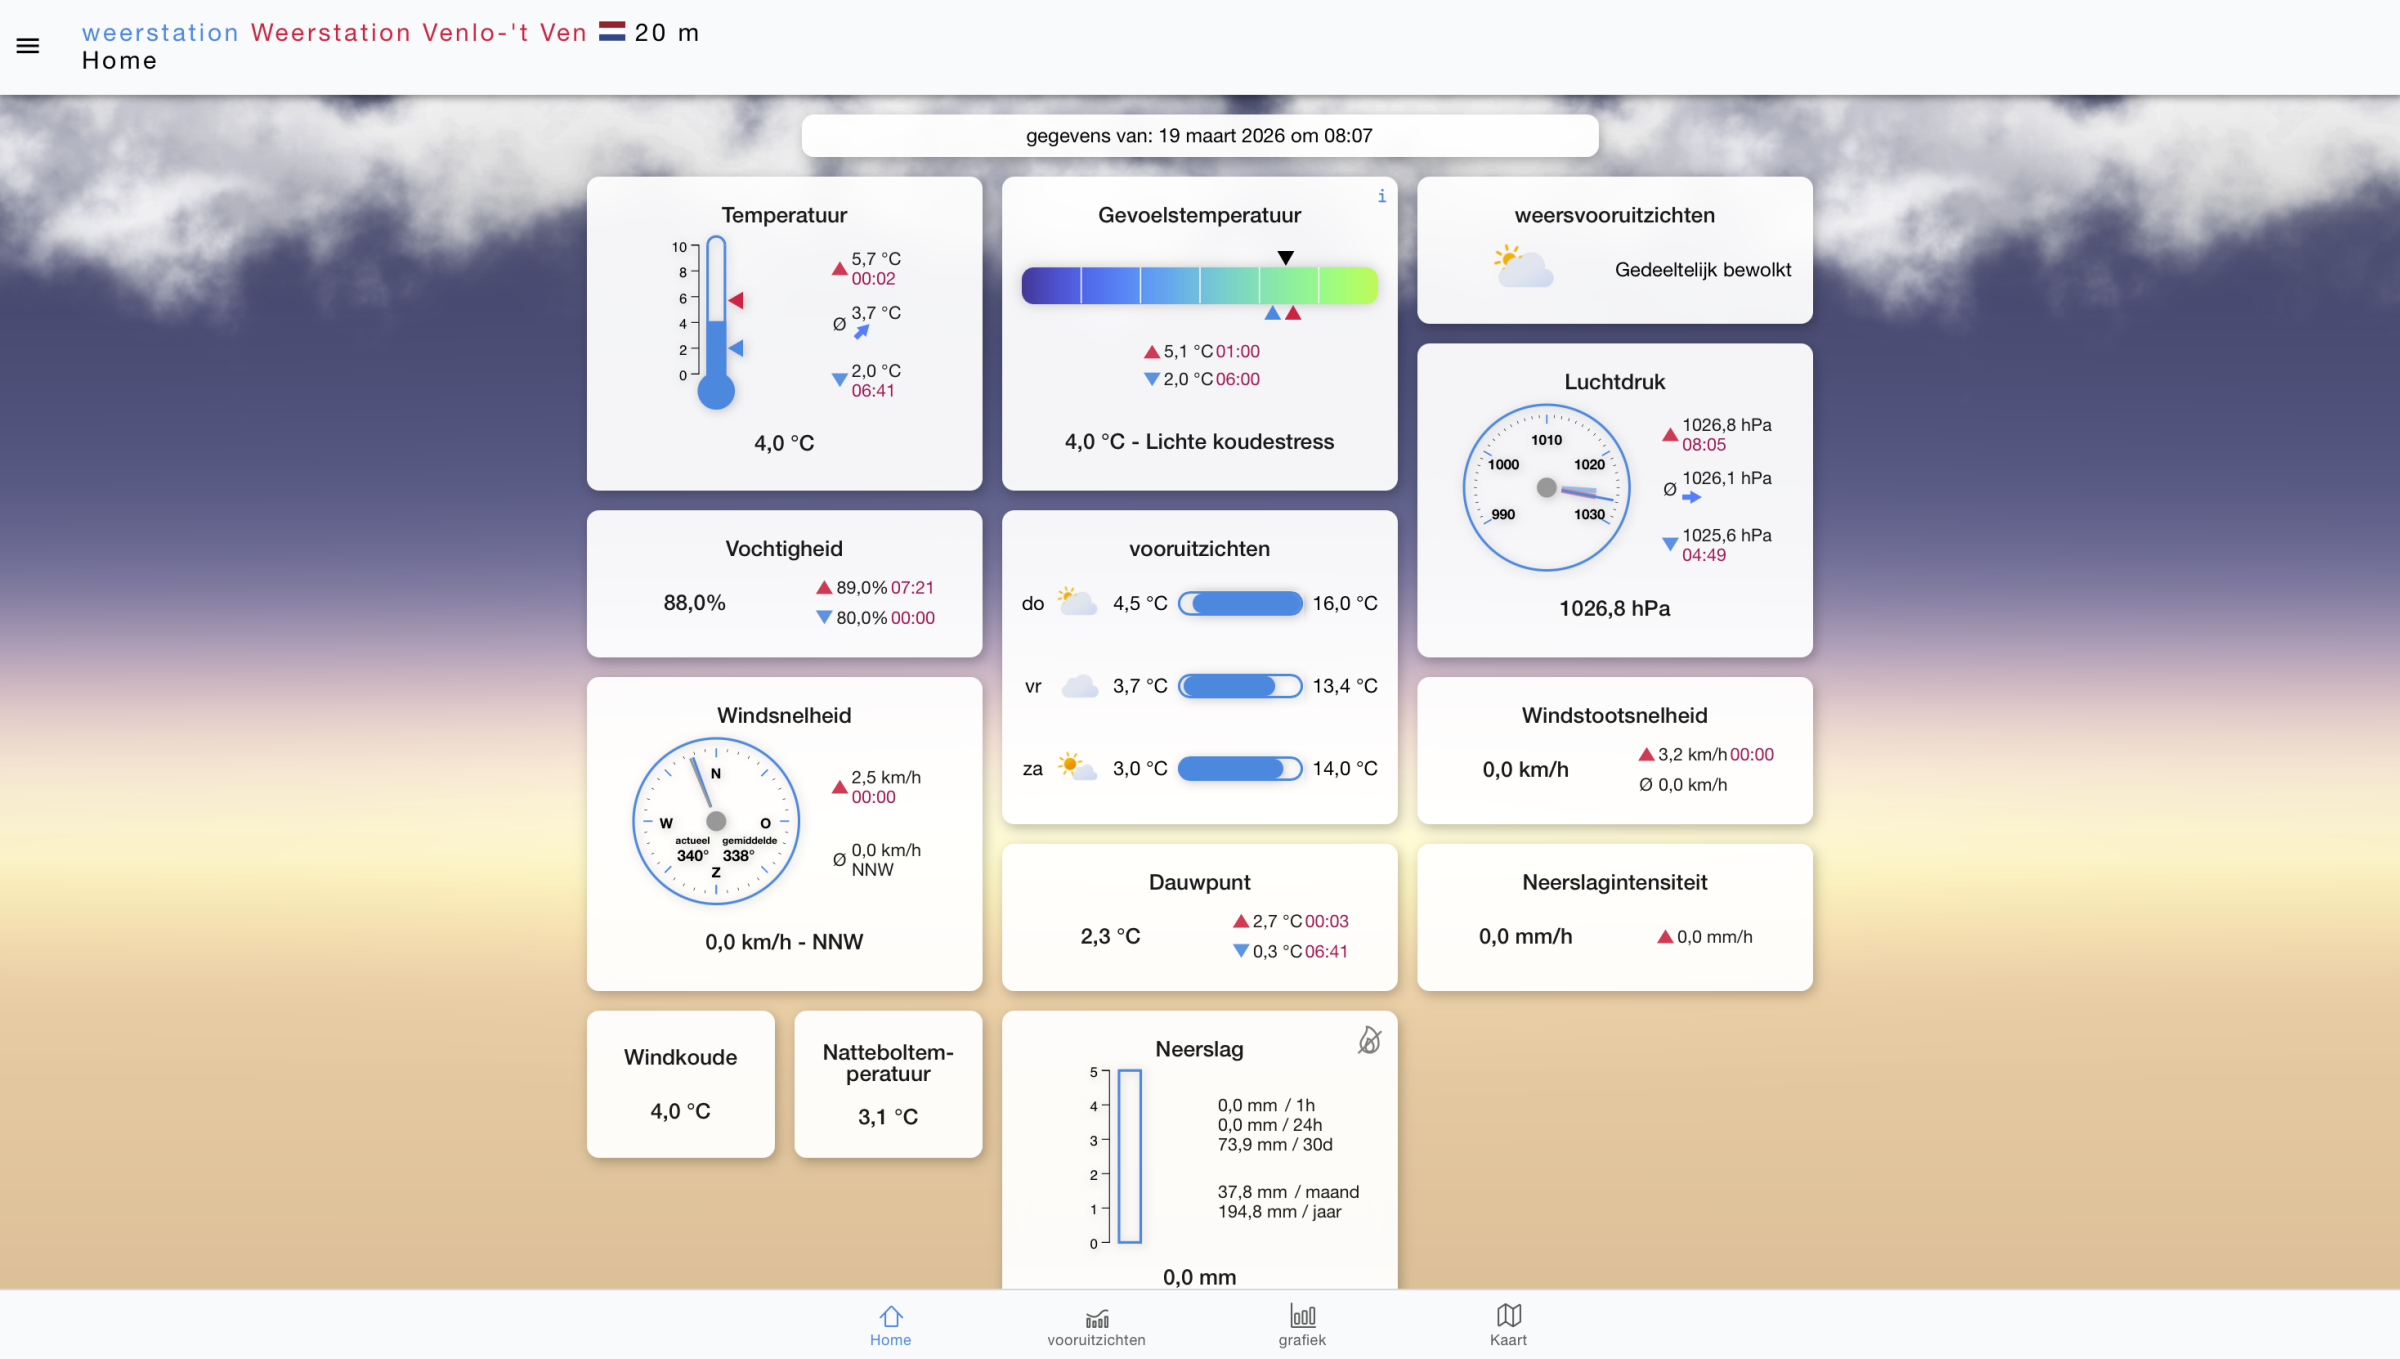Click the Gevoelstemperatuur info icon
This screenshot has height=1359, width=2400.
pos(1381,197)
